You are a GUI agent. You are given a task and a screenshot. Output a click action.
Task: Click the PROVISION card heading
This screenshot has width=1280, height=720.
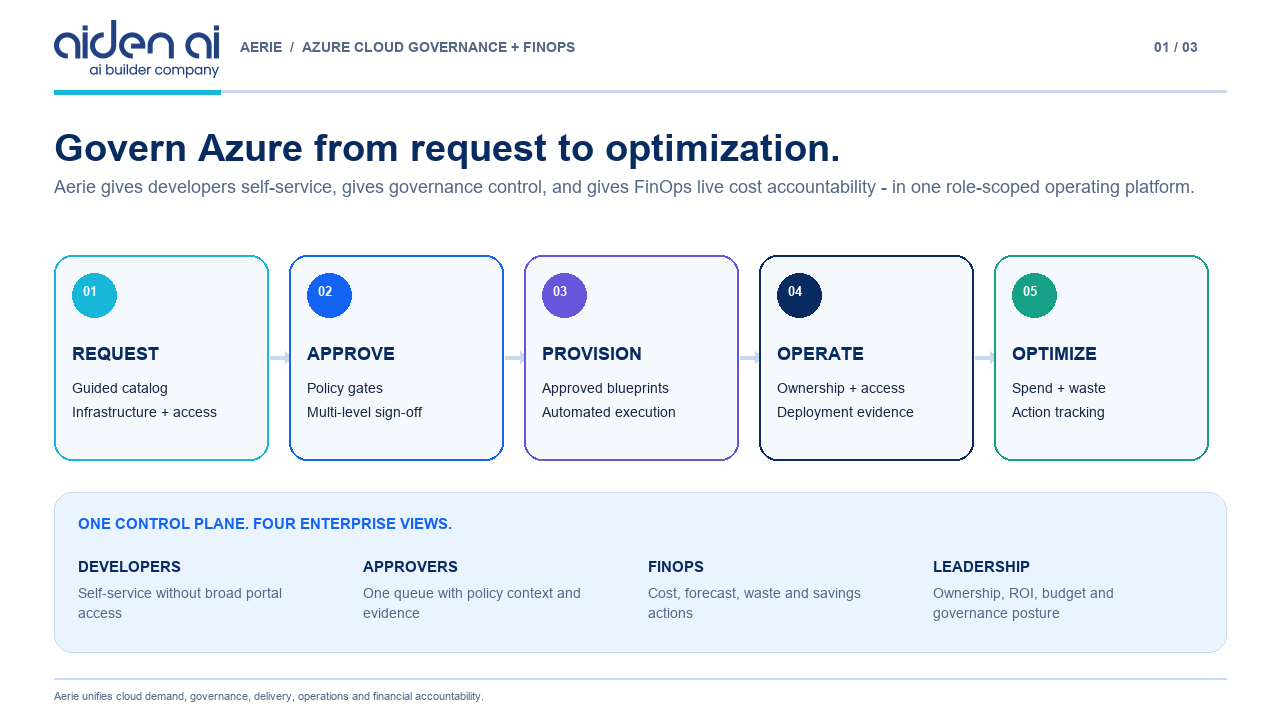click(x=592, y=354)
